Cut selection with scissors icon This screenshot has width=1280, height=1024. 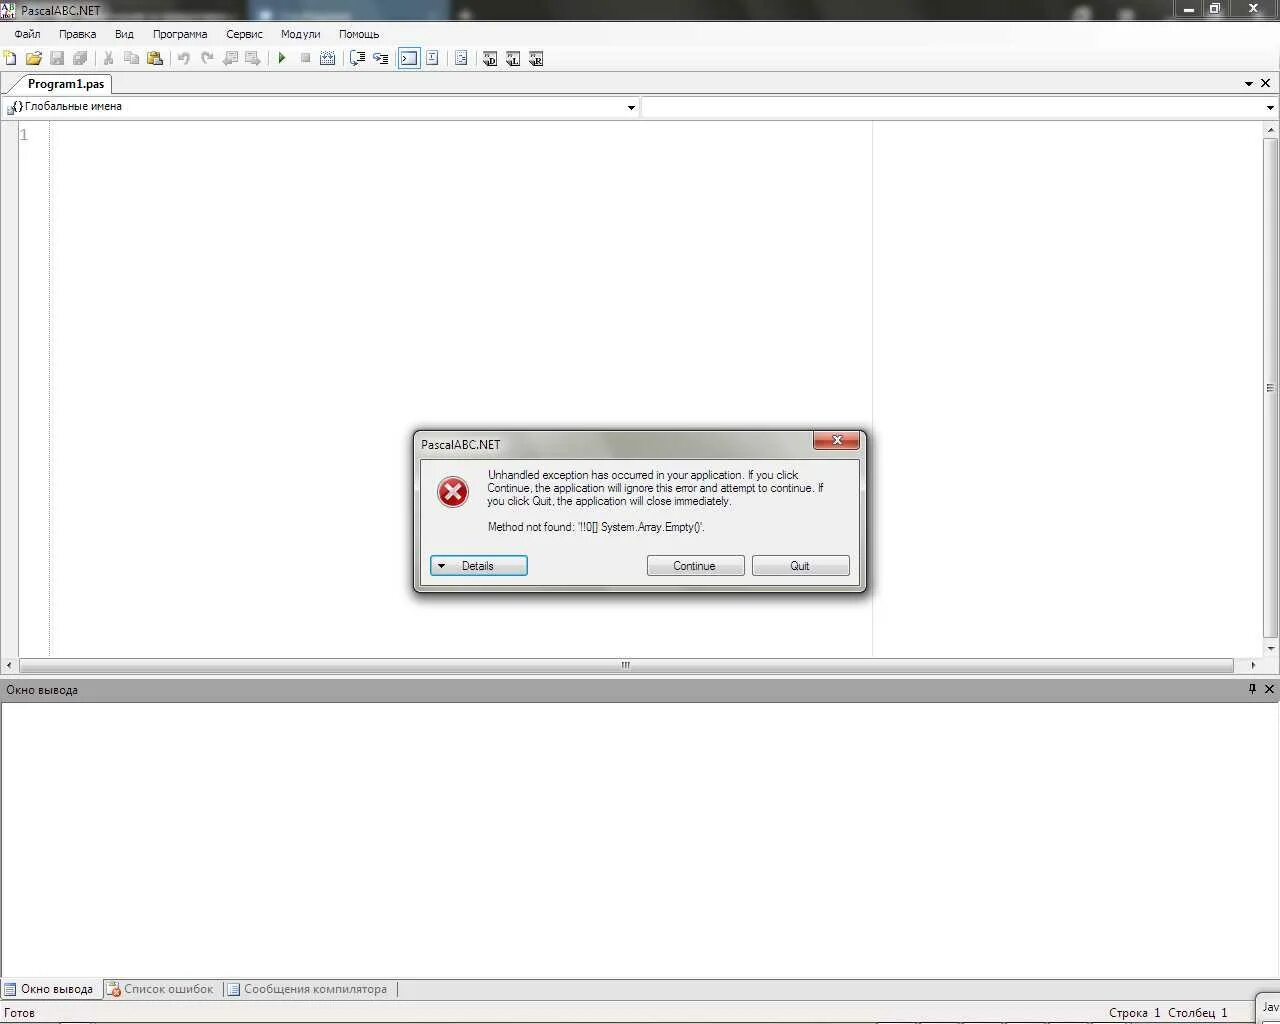108,58
